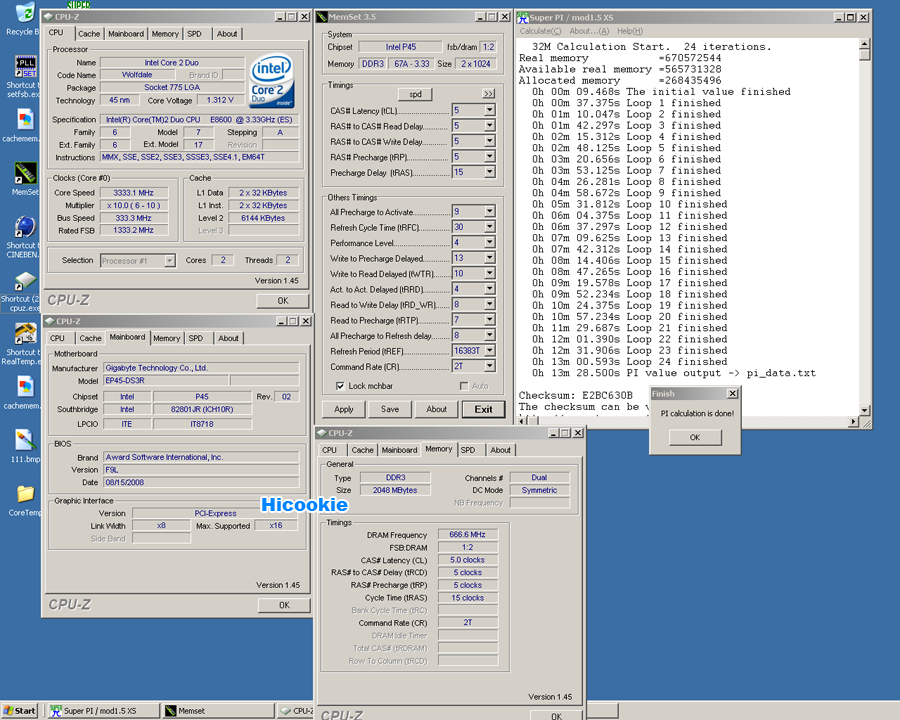This screenshot has width=900, height=720.
Task: Expand the Refresh Cycle Time (tRFC) dropdown
Action: point(490,227)
